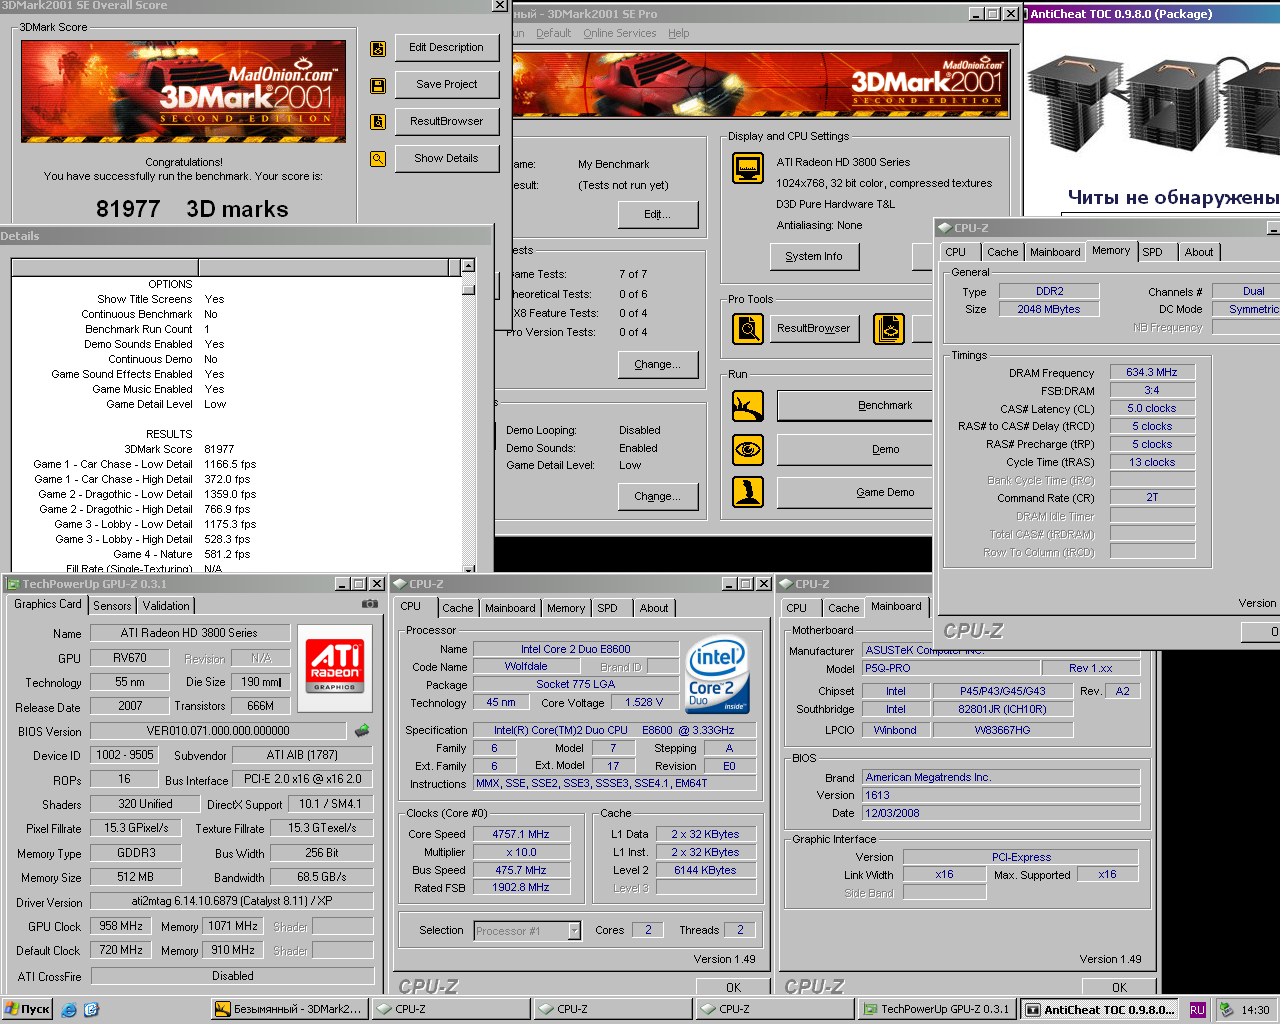Open the Default menu in 3DMark

click(x=553, y=33)
